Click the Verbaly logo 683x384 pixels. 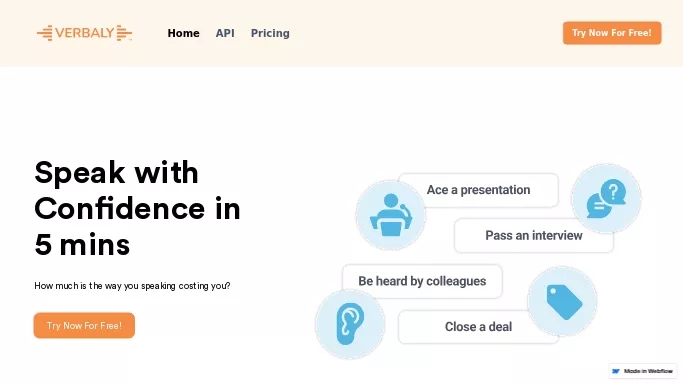[x=85, y=33]
